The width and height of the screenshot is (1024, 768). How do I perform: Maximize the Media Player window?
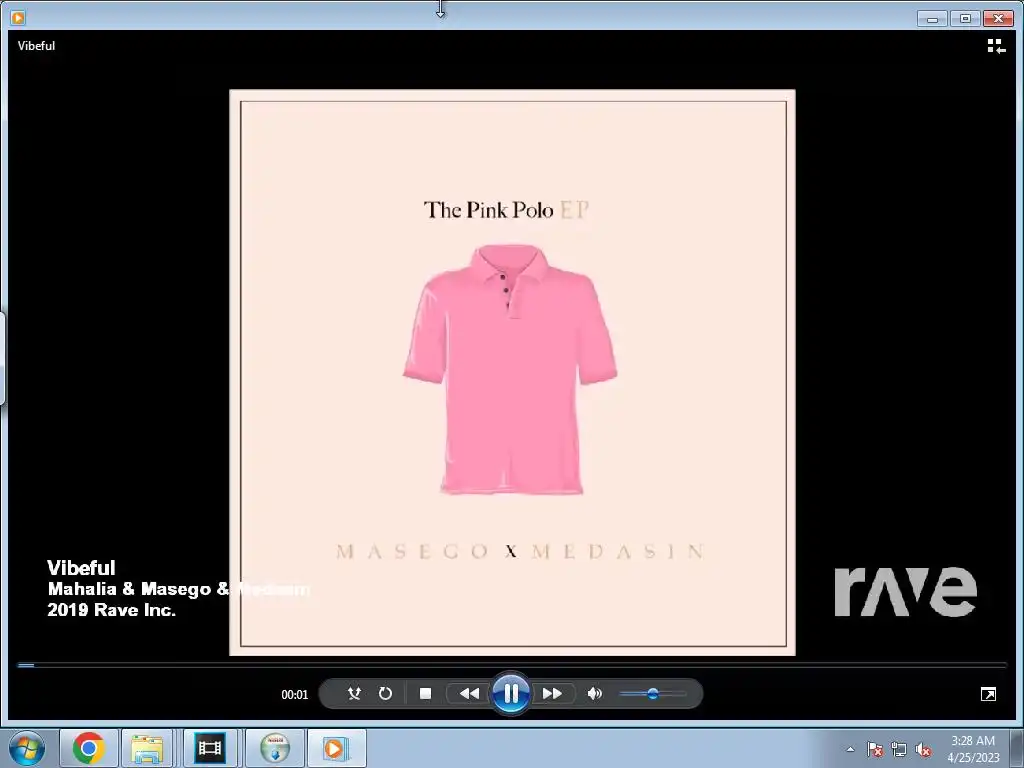tap(965, 18)
